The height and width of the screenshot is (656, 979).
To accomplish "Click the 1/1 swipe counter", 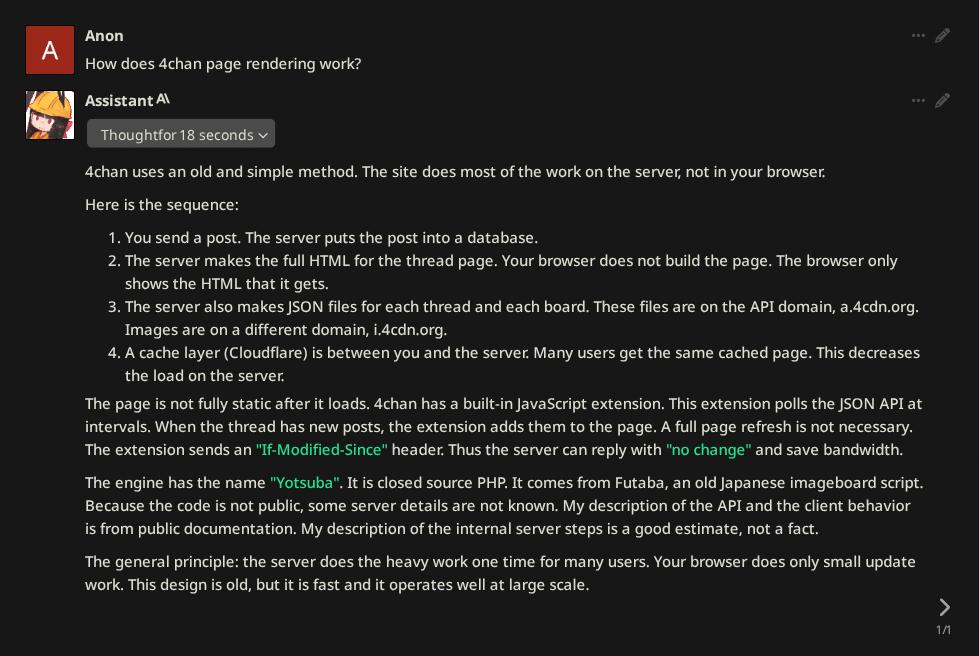I will 943,630.
